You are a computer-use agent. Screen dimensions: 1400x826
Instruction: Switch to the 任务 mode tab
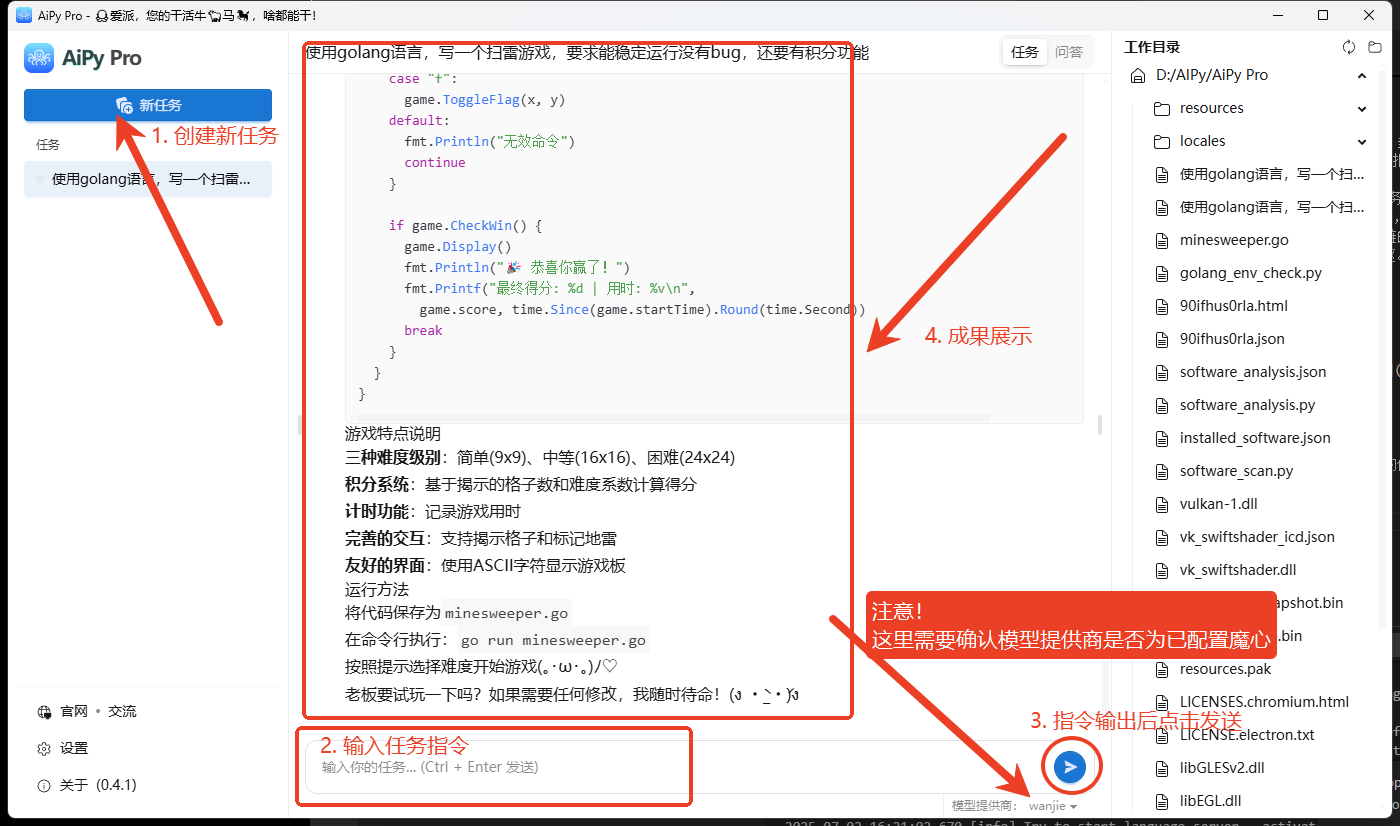point(1025,52)
